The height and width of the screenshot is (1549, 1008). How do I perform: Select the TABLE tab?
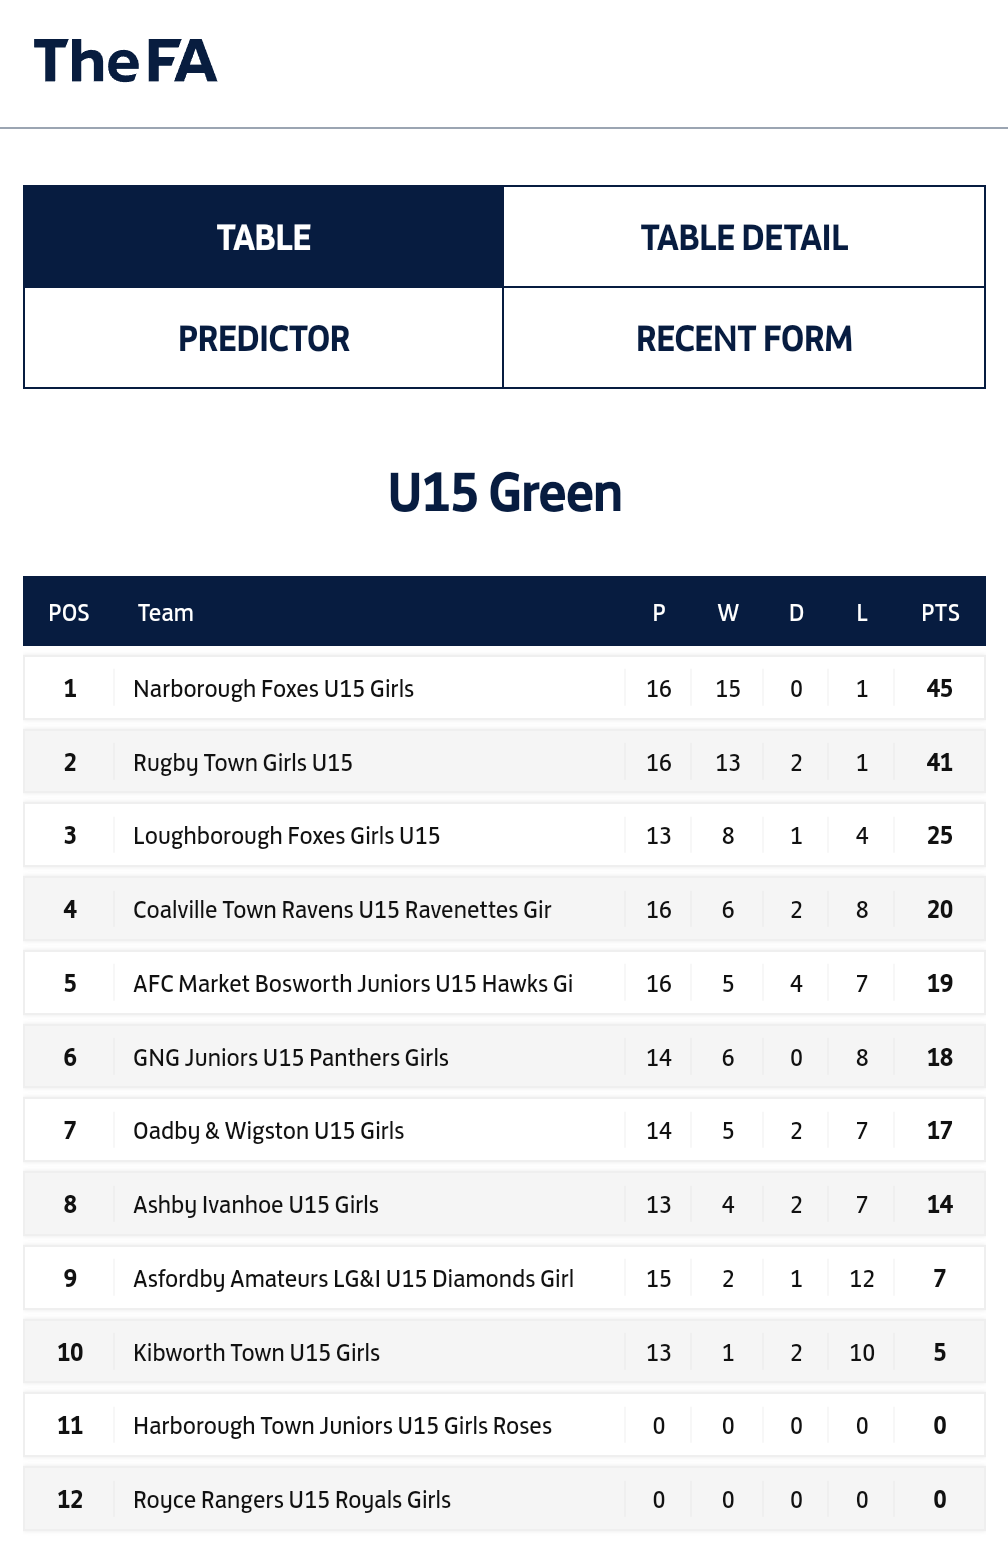click(x=264, y=238)
